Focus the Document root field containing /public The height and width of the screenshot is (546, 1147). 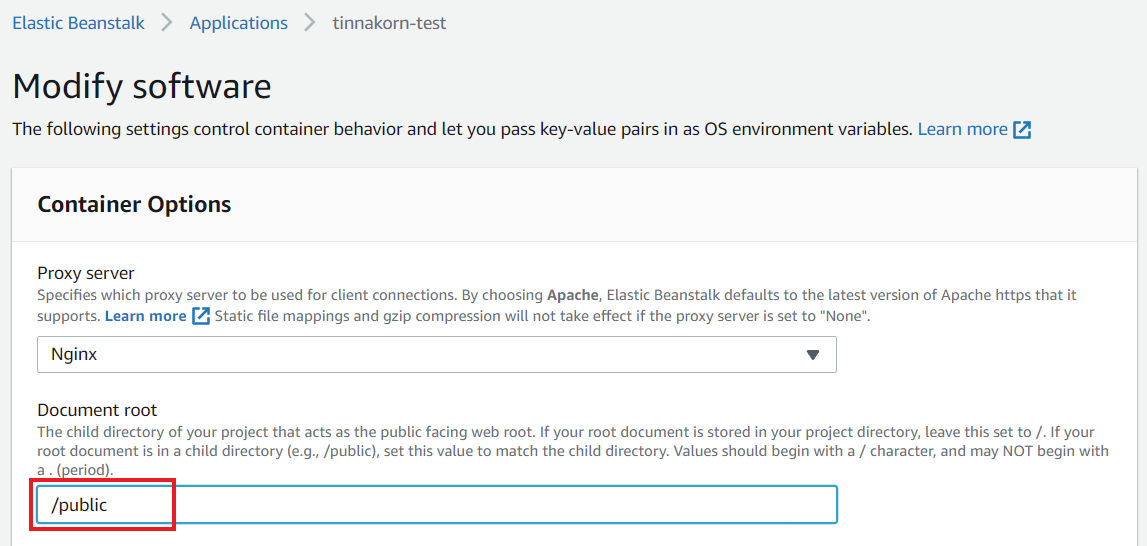[x=437, y=504]
